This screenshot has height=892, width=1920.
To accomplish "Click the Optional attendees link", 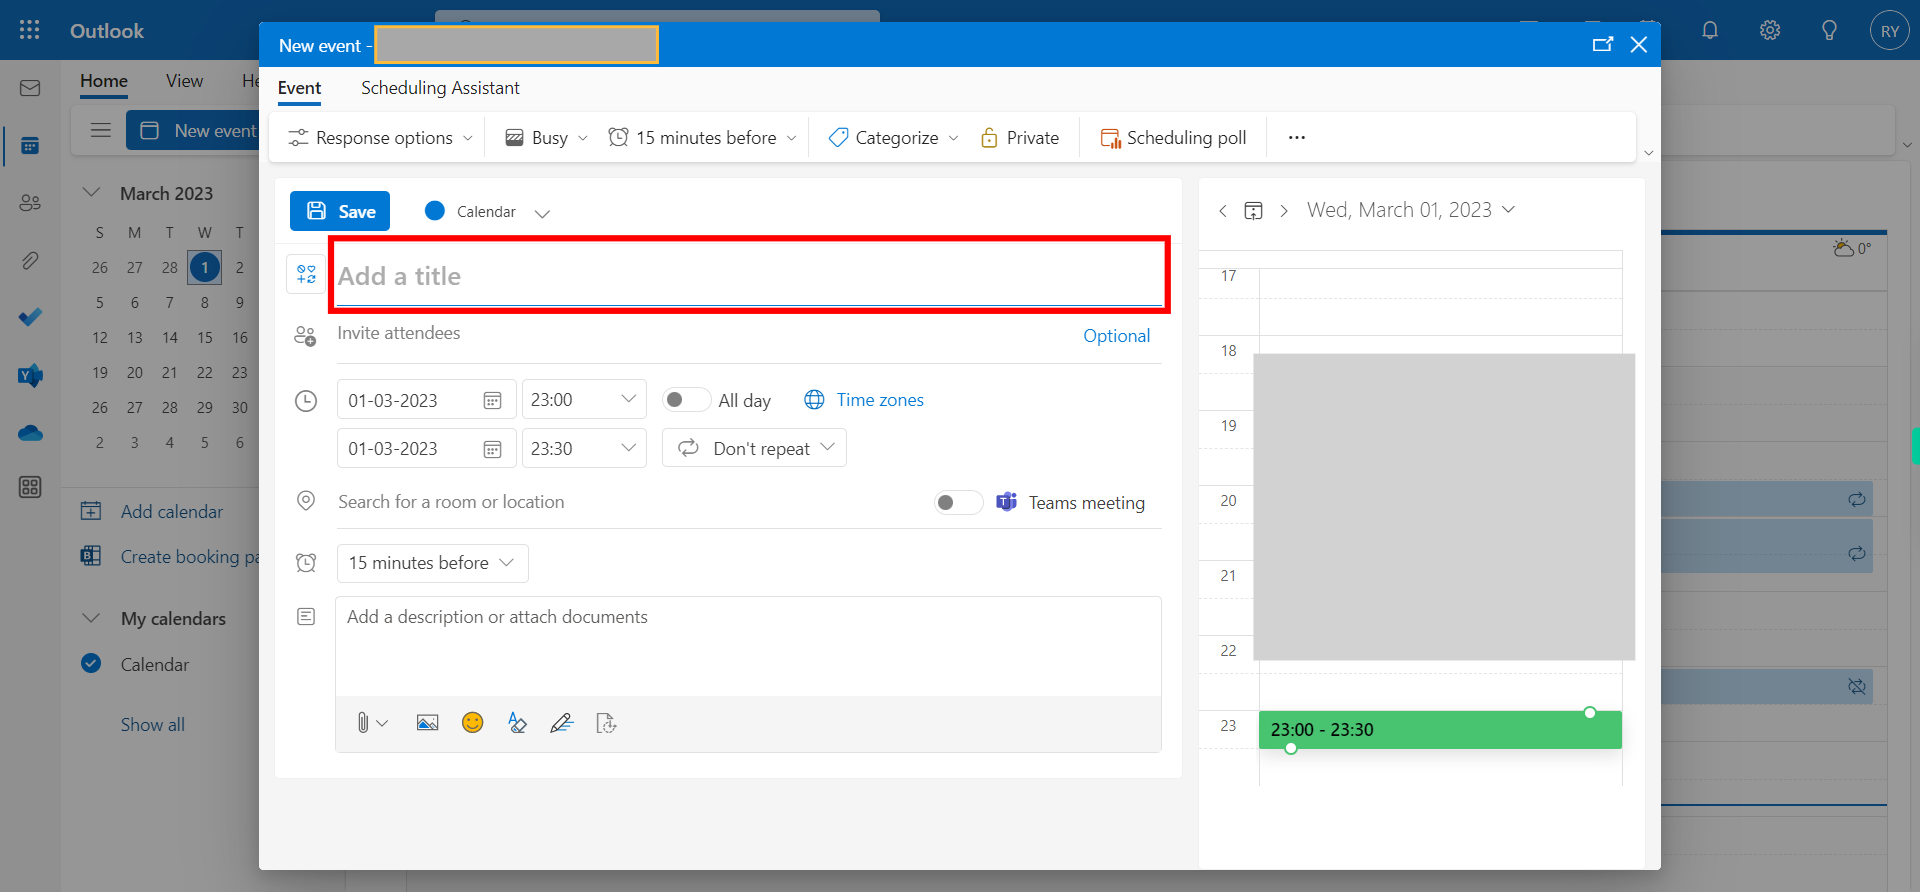I will coord(1116,336).
